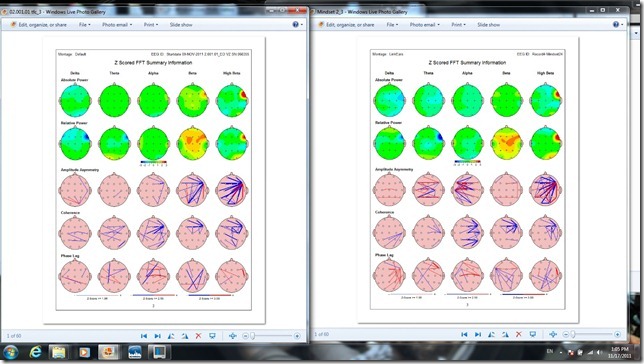Open Windows Explorer folder on taskbar
Screen dimensions: 644x364
point(59,352)
